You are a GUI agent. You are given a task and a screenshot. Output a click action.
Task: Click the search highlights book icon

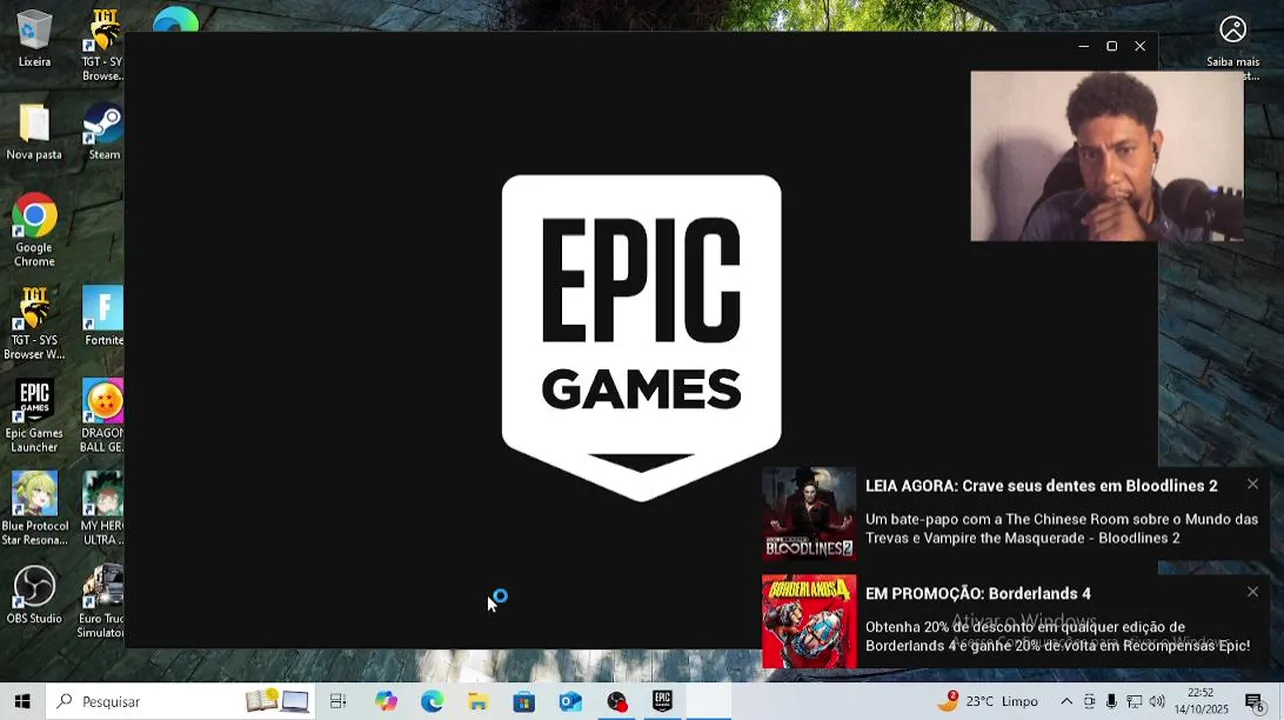point(262,701)
